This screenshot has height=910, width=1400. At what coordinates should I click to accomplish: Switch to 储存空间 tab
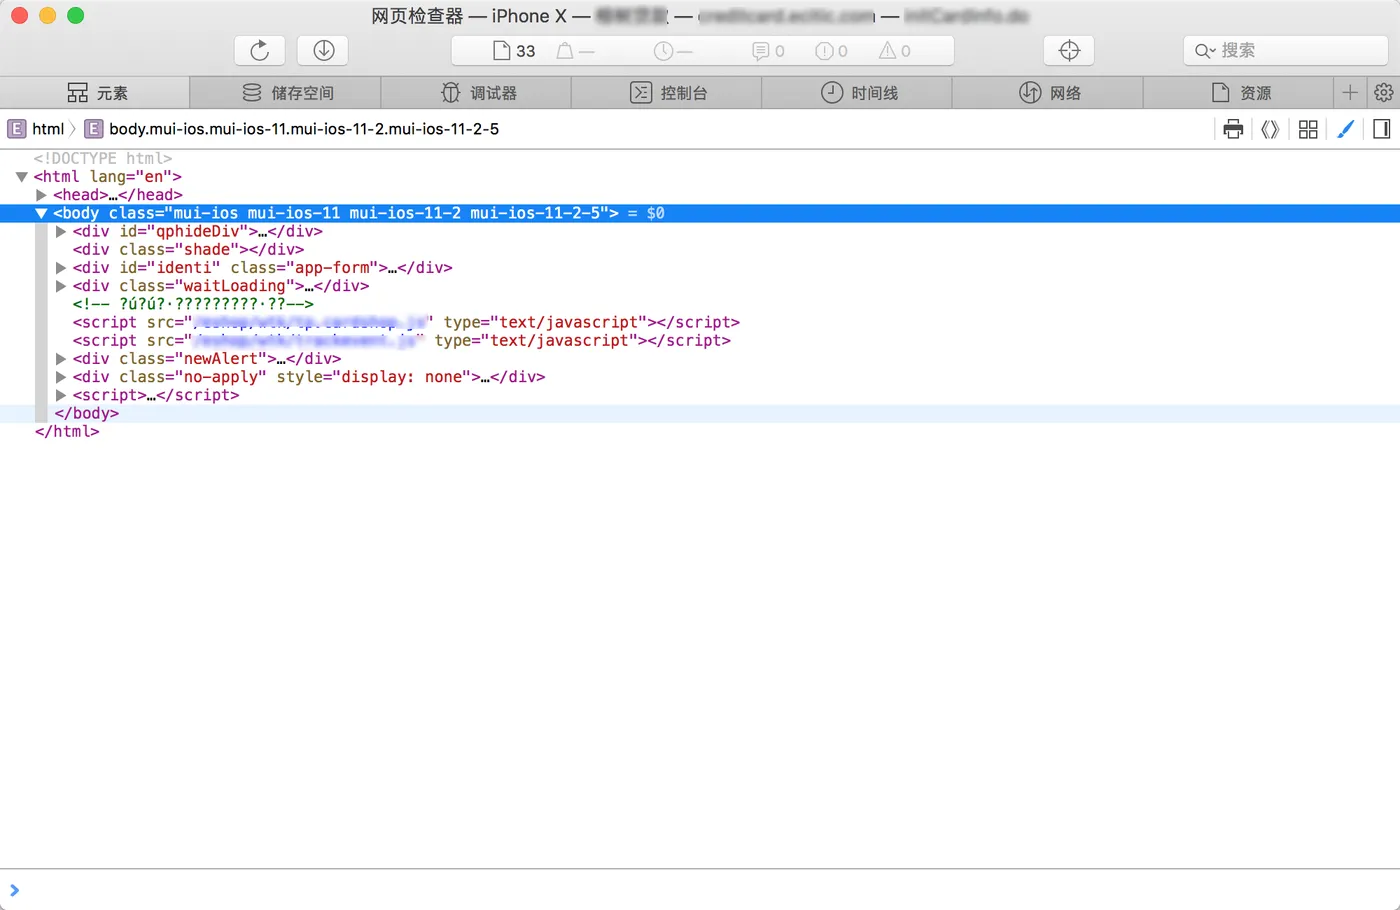pyautogui.click(x=286, y=93)
